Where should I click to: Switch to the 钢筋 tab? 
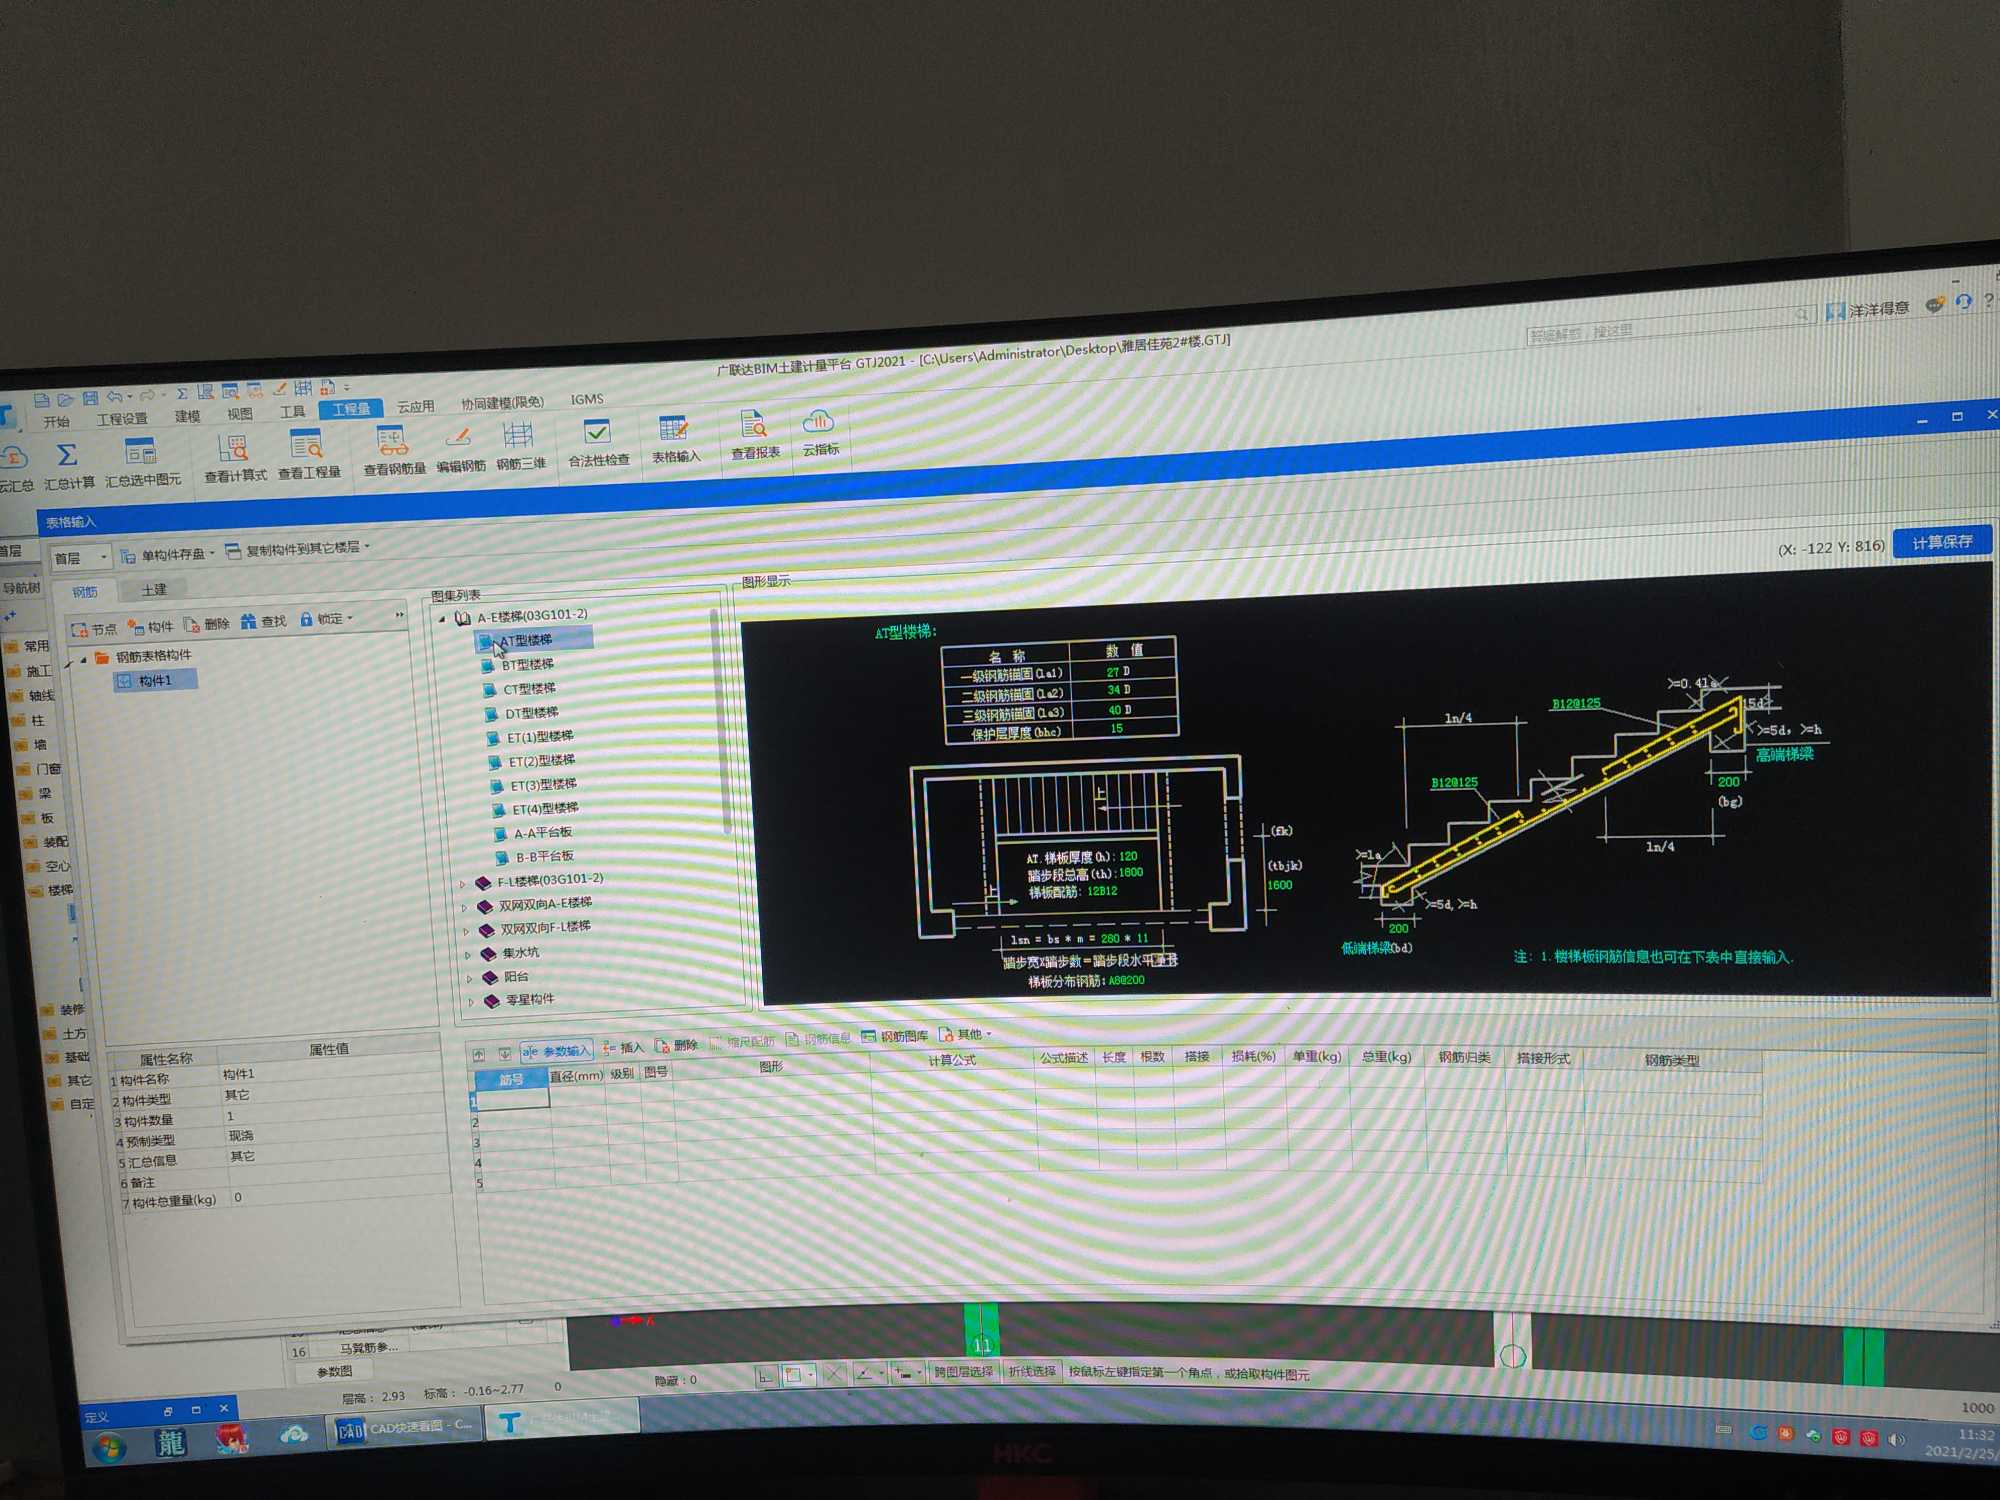click(x=85, y=592)
